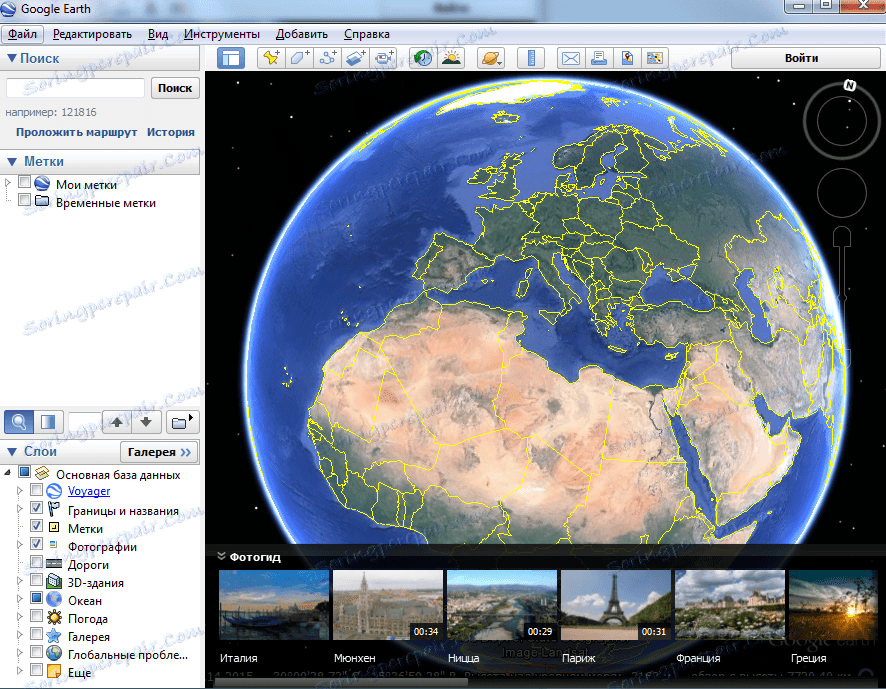Show historical imagery clock icon
886x689 pixels.
(x=423, y=58)
